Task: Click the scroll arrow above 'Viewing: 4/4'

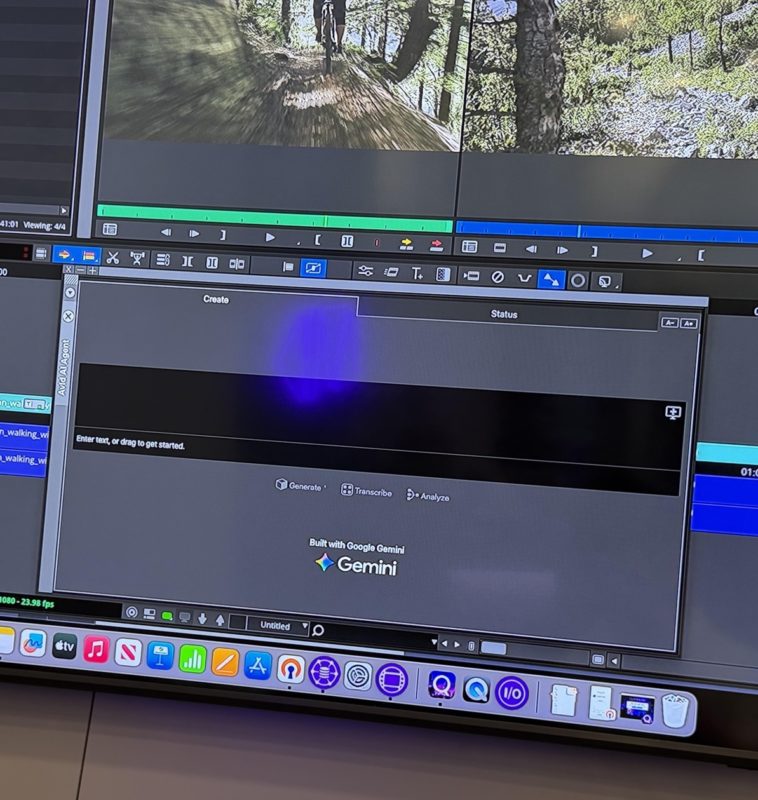Action: pyautogui.click(x=63, y=210)
